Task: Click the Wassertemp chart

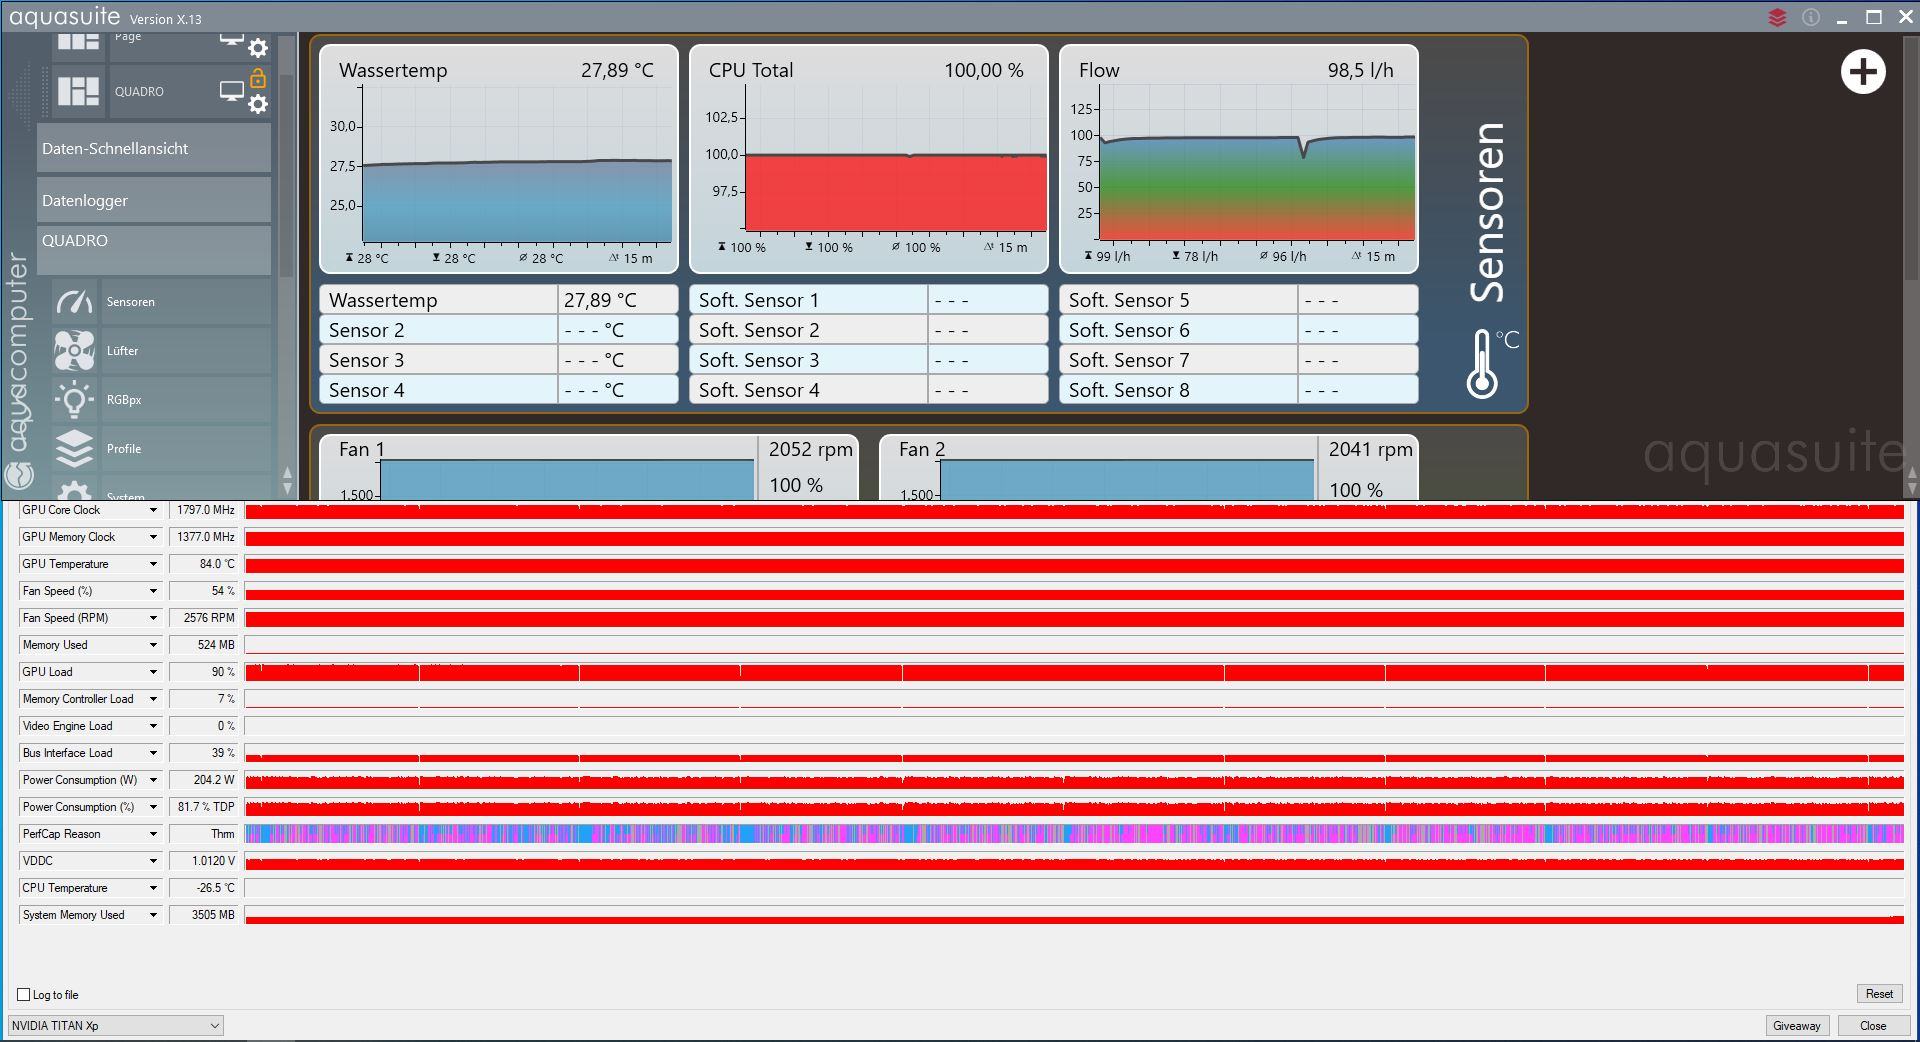Action: point(499,159)
